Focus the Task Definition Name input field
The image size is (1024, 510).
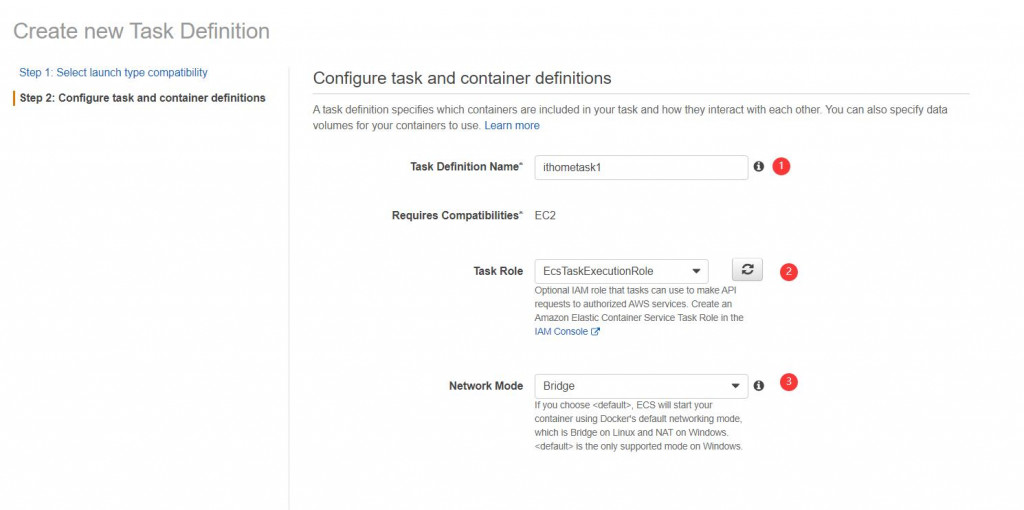pos(641,167)
